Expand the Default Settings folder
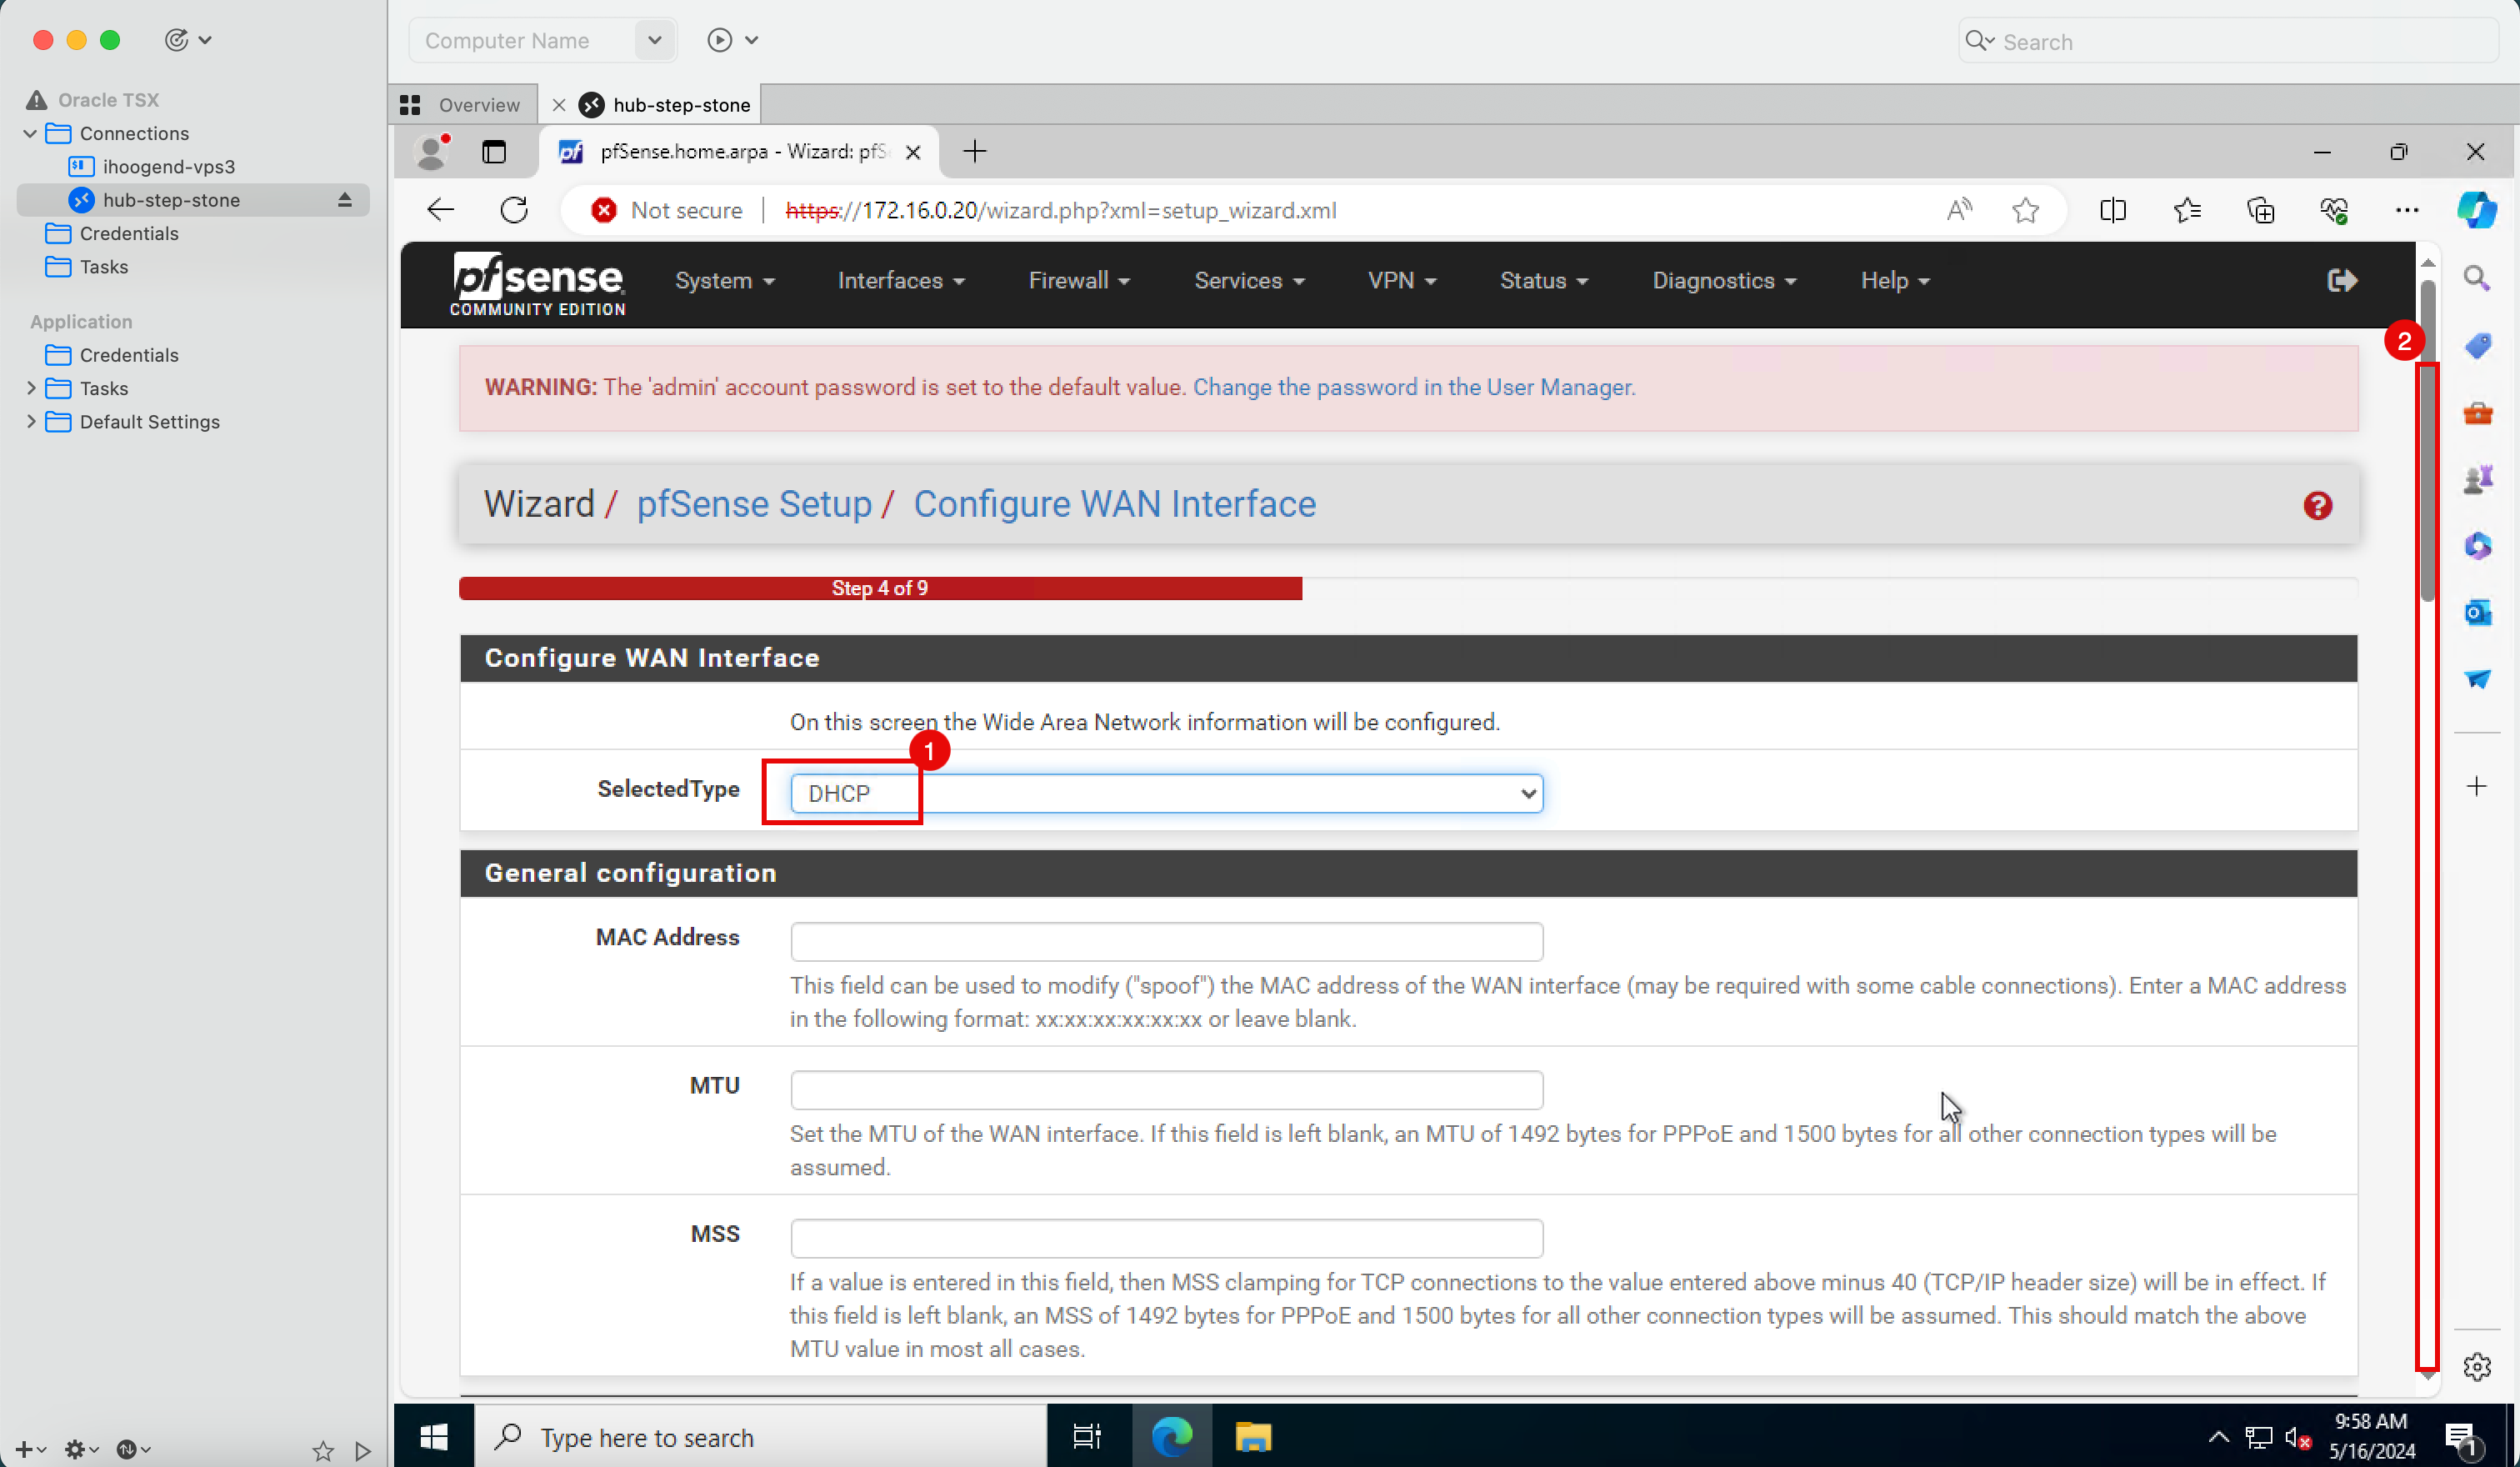The image size is (2520, 1467). click(30, 421)
